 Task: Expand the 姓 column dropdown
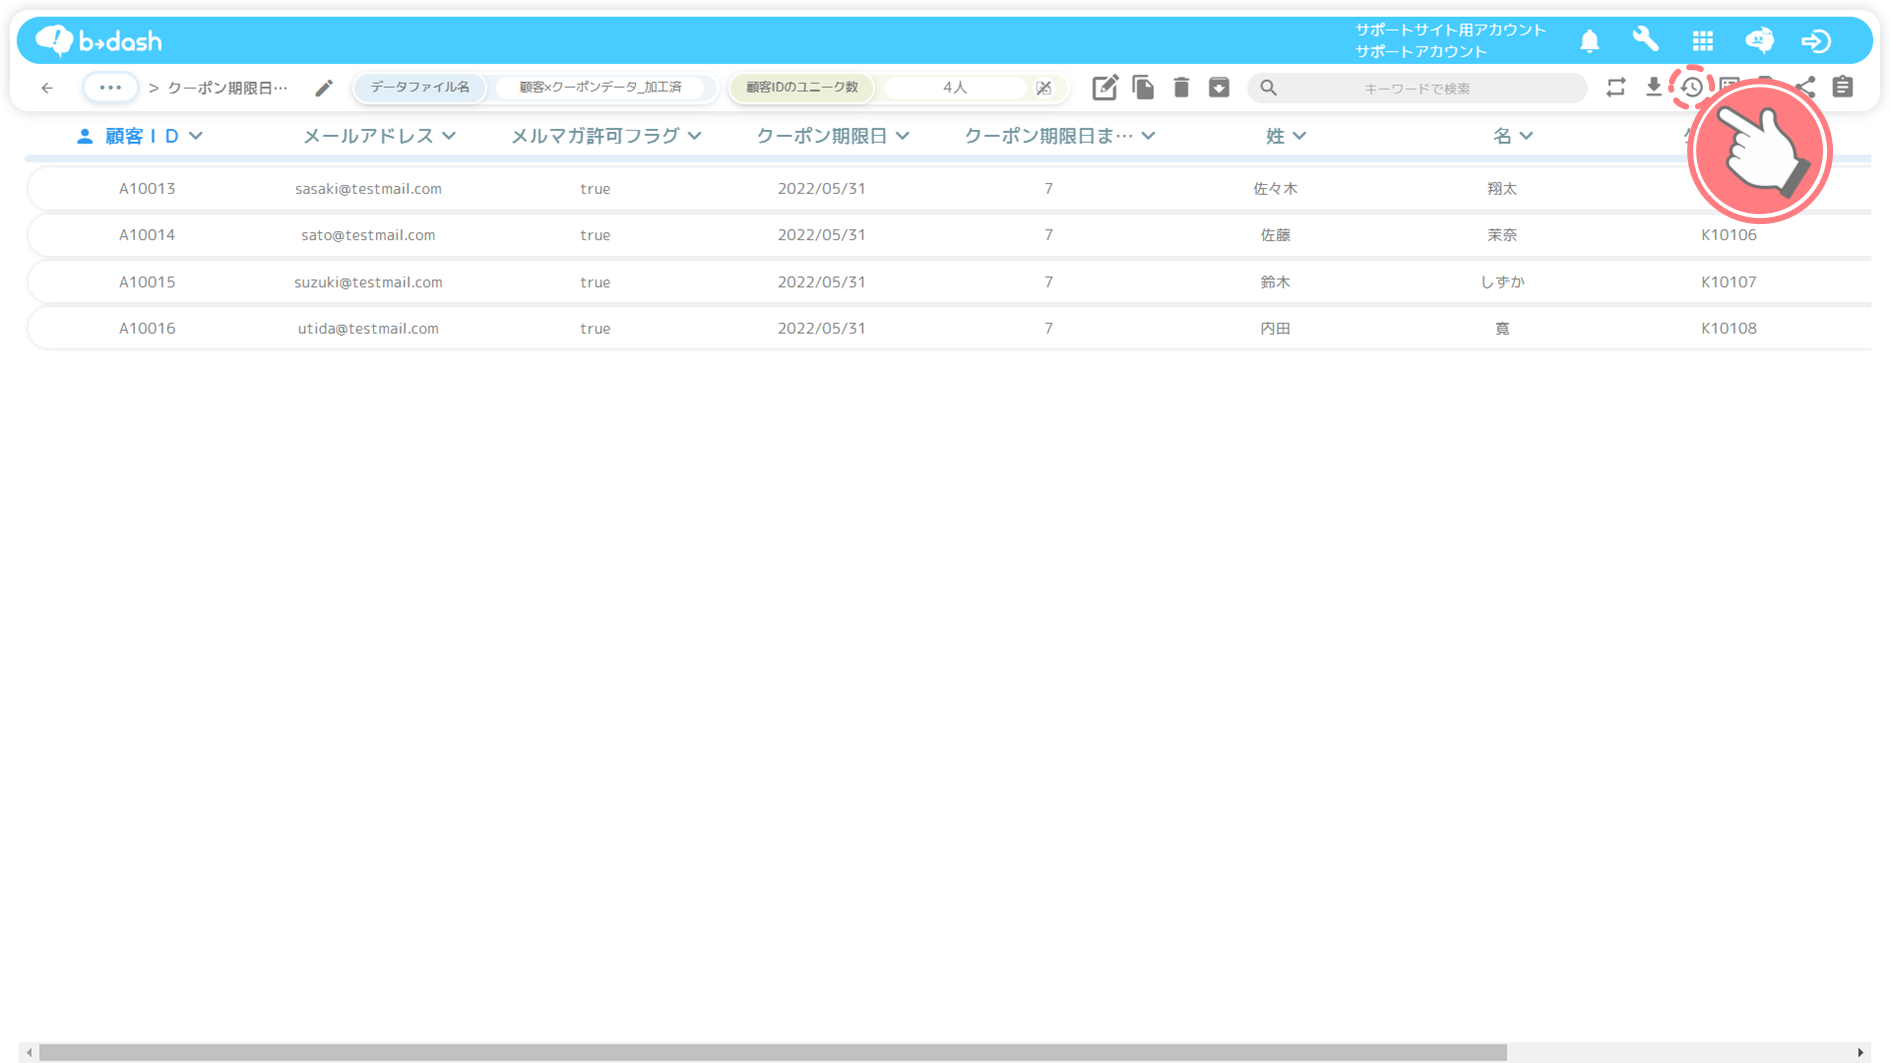[1299, 136]
